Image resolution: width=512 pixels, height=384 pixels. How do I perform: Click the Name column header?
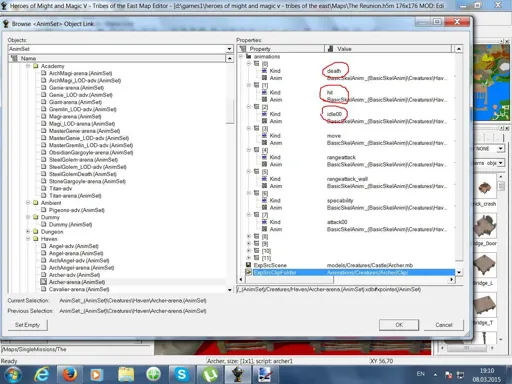117,58
